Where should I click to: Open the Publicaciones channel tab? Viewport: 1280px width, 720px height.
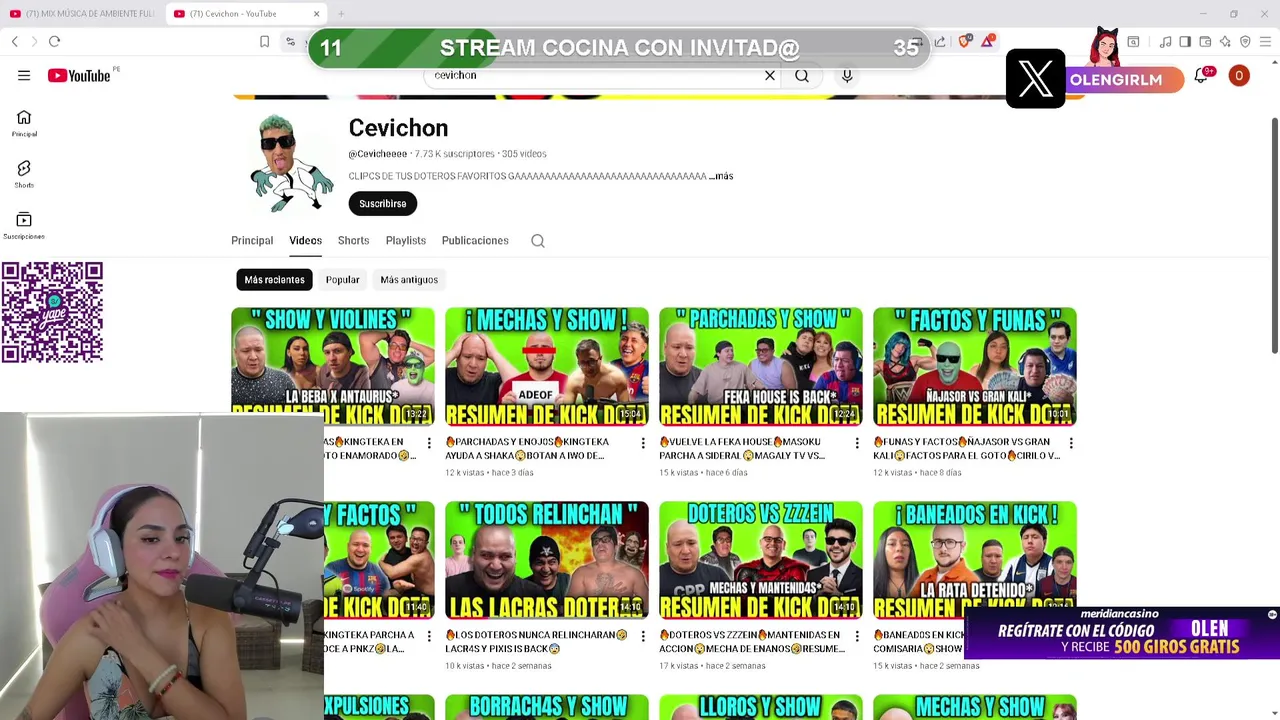click(475, 240)
